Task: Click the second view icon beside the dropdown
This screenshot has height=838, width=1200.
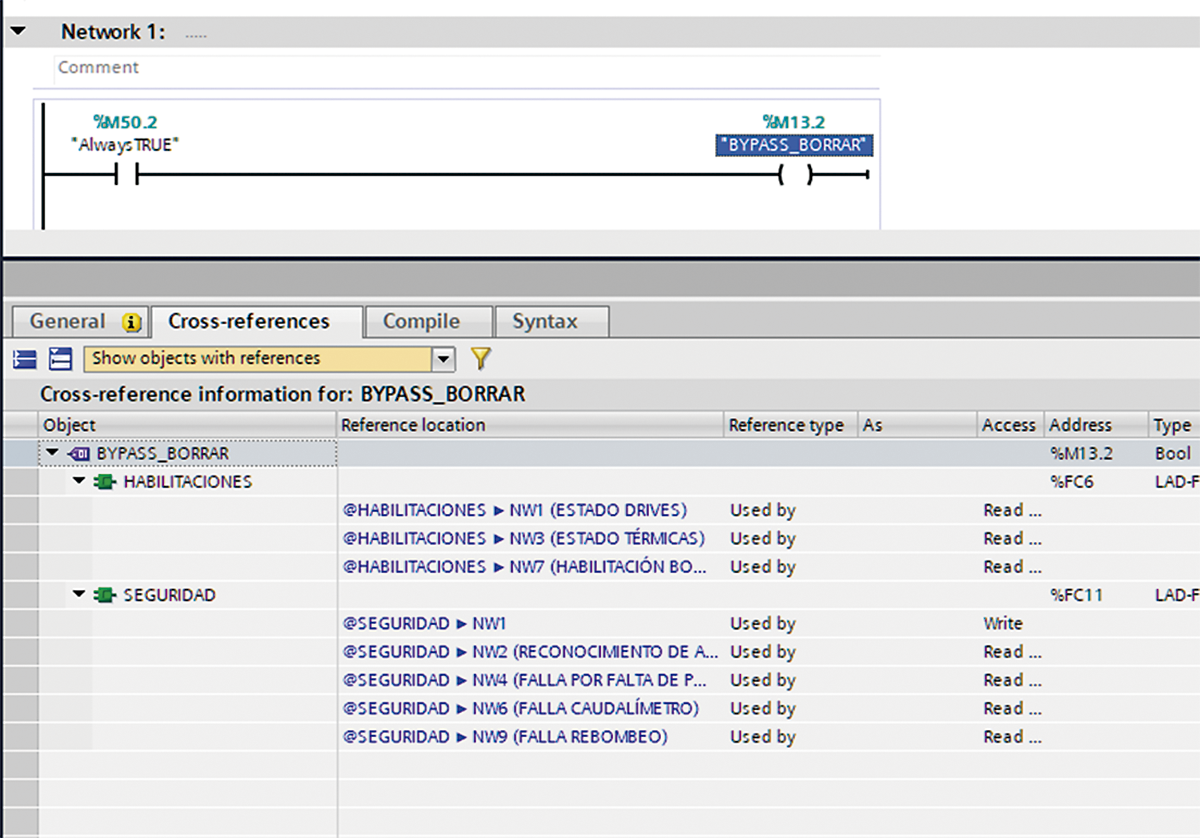Action: 61,359
